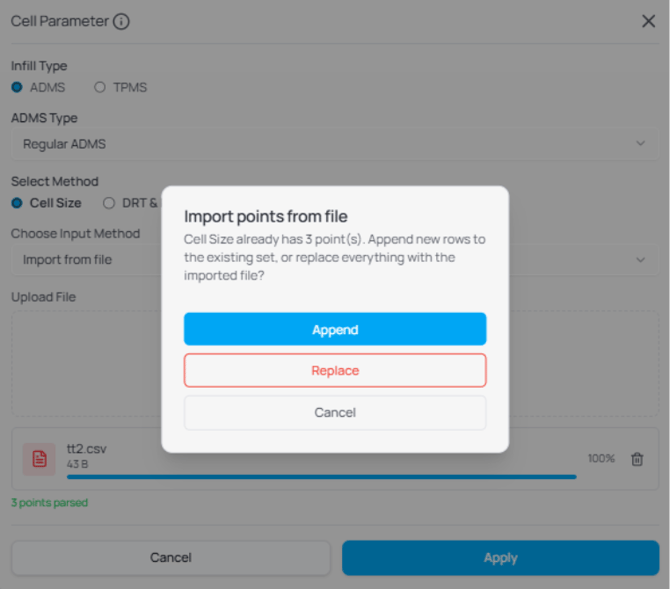This screenshot has height=589, width=670.
Task: Apply the cell parameter settings
Action: tap(500, 557)
